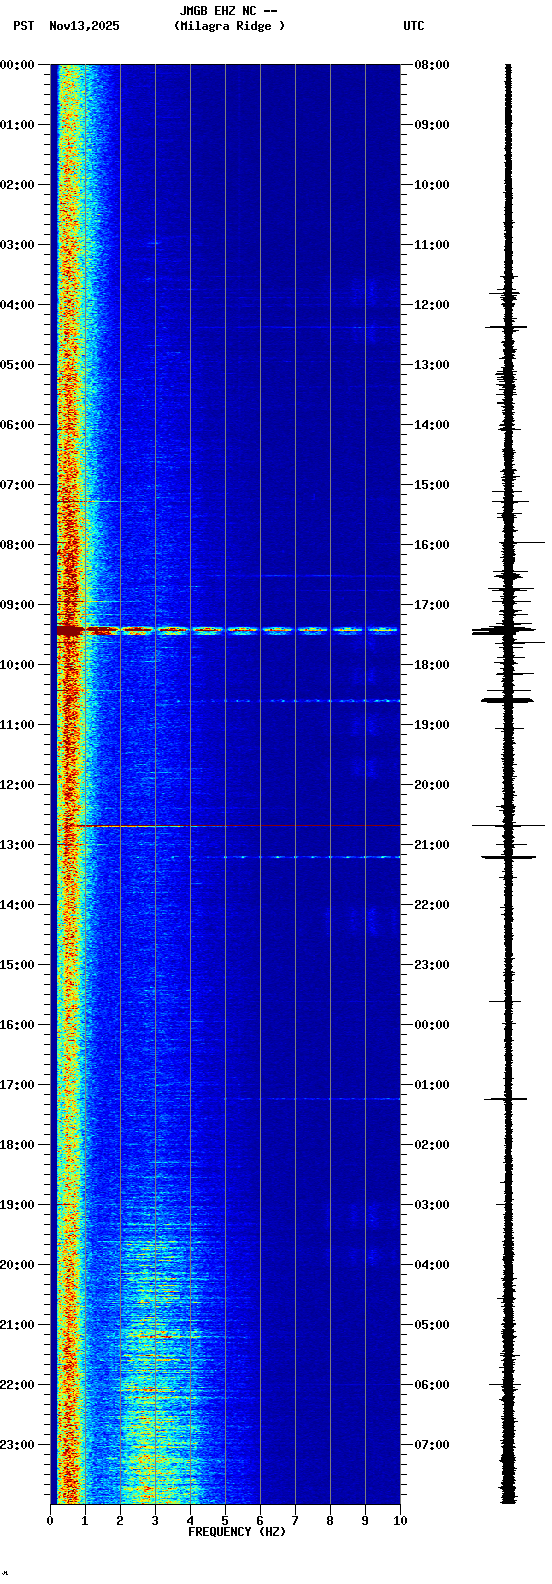Click the 0 Hz frequency tick label
Image resolution: width=552 pixels, height=1584 pixels.
tap(50, 1521)
